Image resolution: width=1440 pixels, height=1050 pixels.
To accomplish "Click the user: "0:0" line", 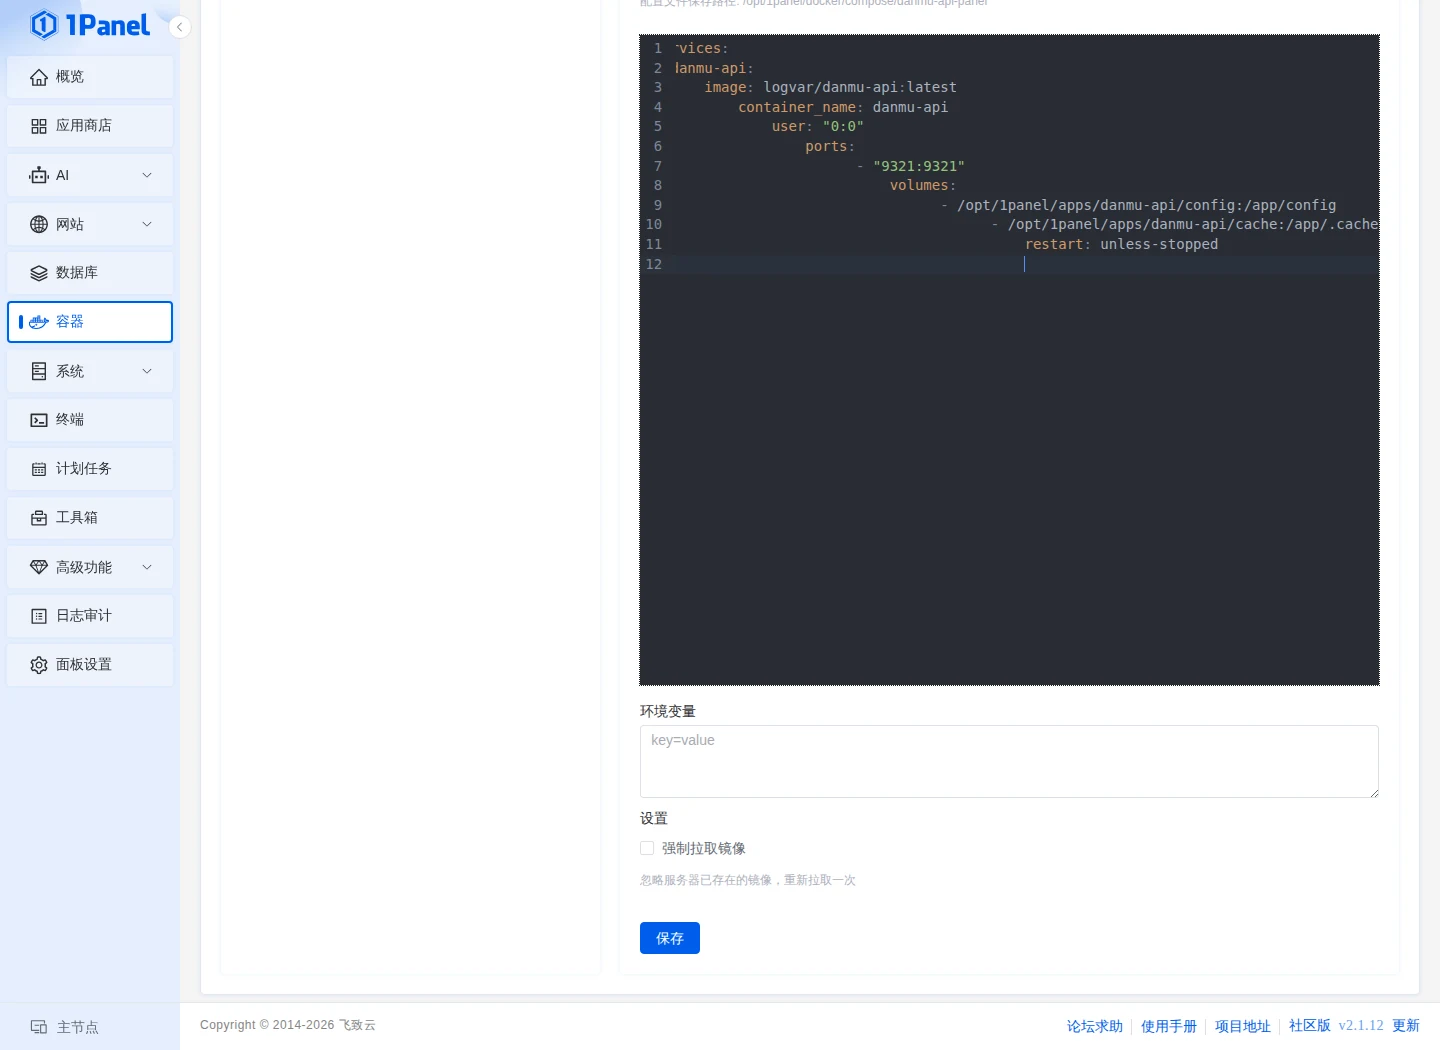I will click(x=817, y=126).
